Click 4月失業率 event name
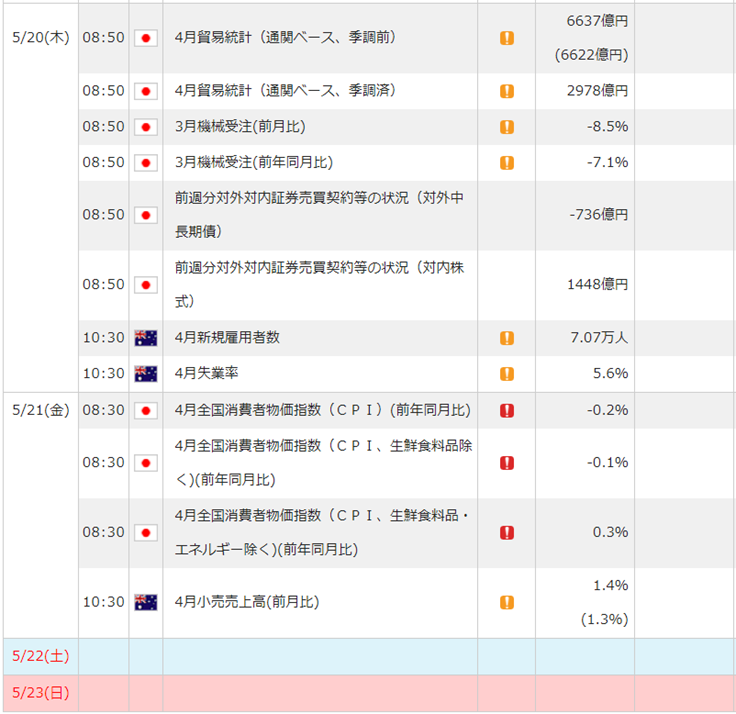 207,373
